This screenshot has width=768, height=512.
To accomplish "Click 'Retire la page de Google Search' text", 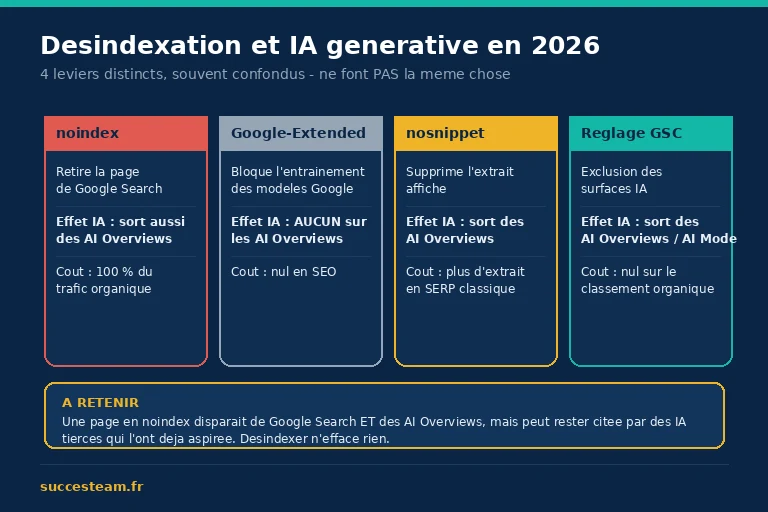I will pyautogui.click(x=109, y=180).
